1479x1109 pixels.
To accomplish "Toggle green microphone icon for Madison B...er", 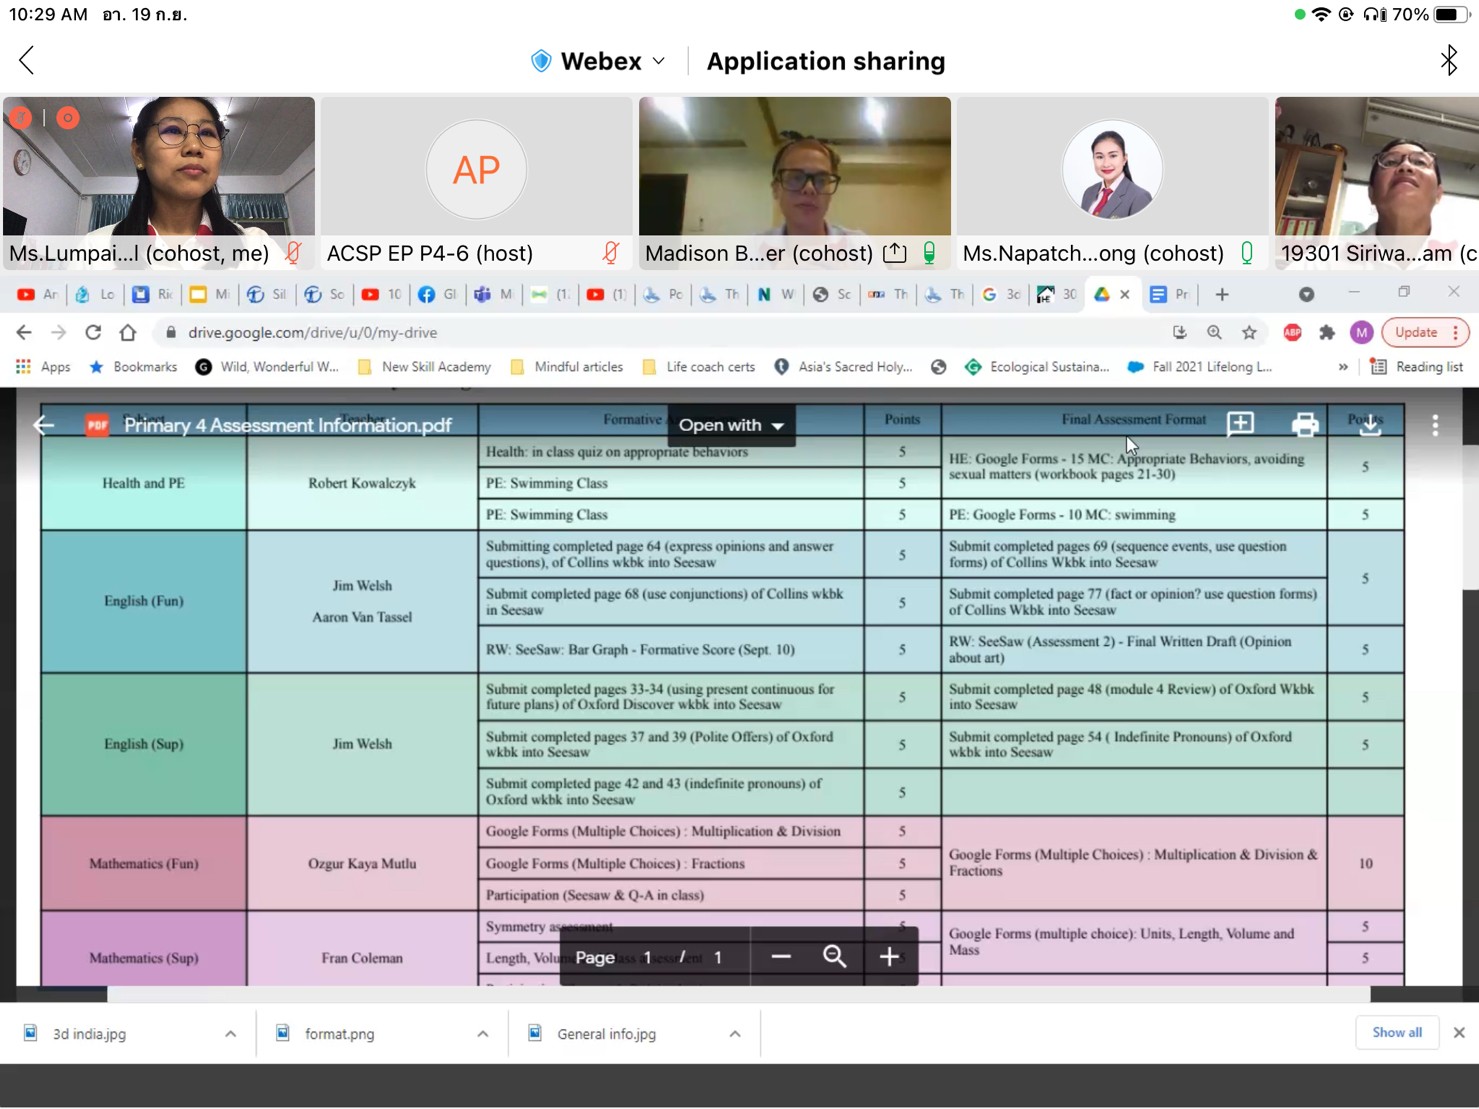I will point(929,253).
